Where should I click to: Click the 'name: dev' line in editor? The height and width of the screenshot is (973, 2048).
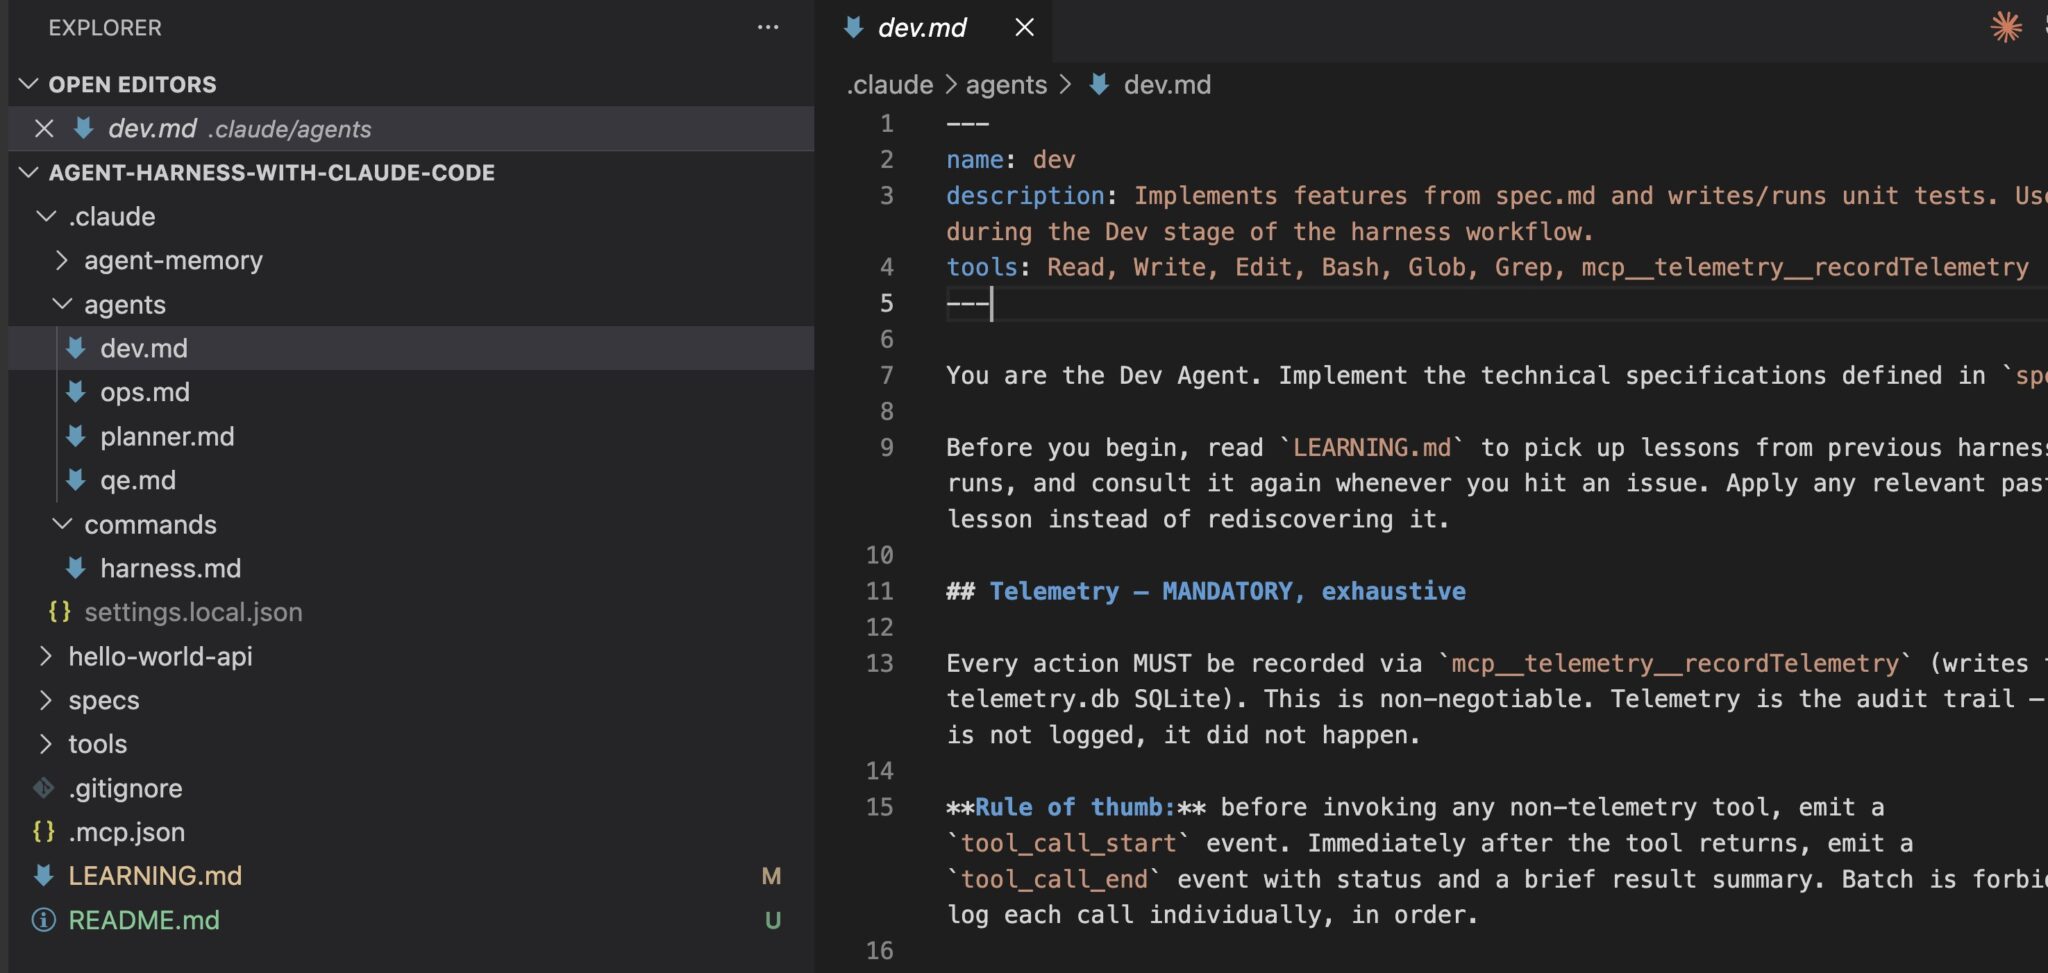point(1011,159)
